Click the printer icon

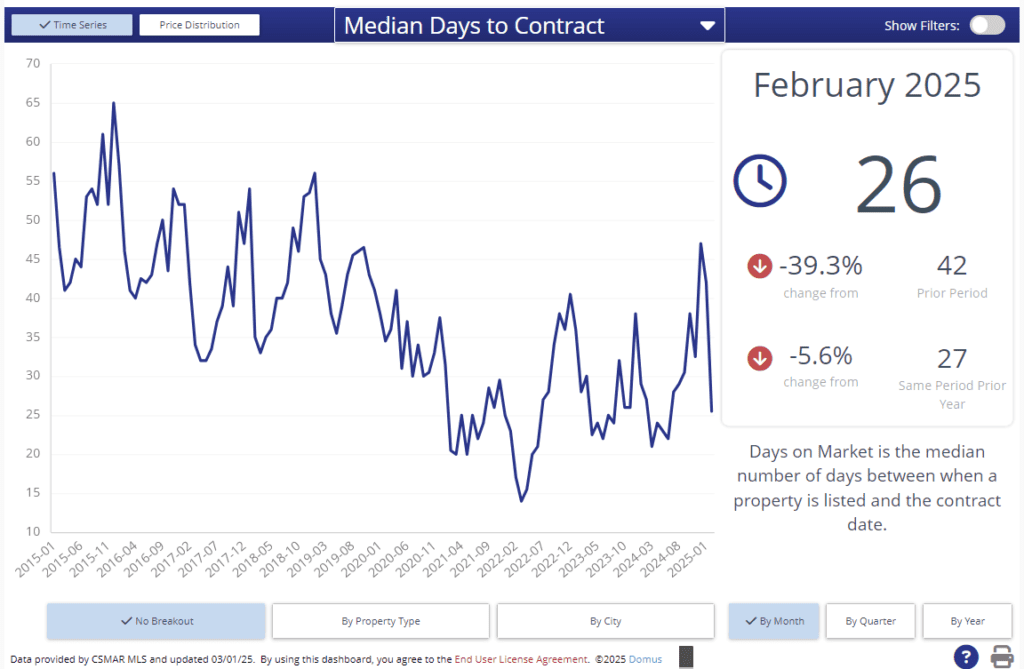[x=1002, y=657]
